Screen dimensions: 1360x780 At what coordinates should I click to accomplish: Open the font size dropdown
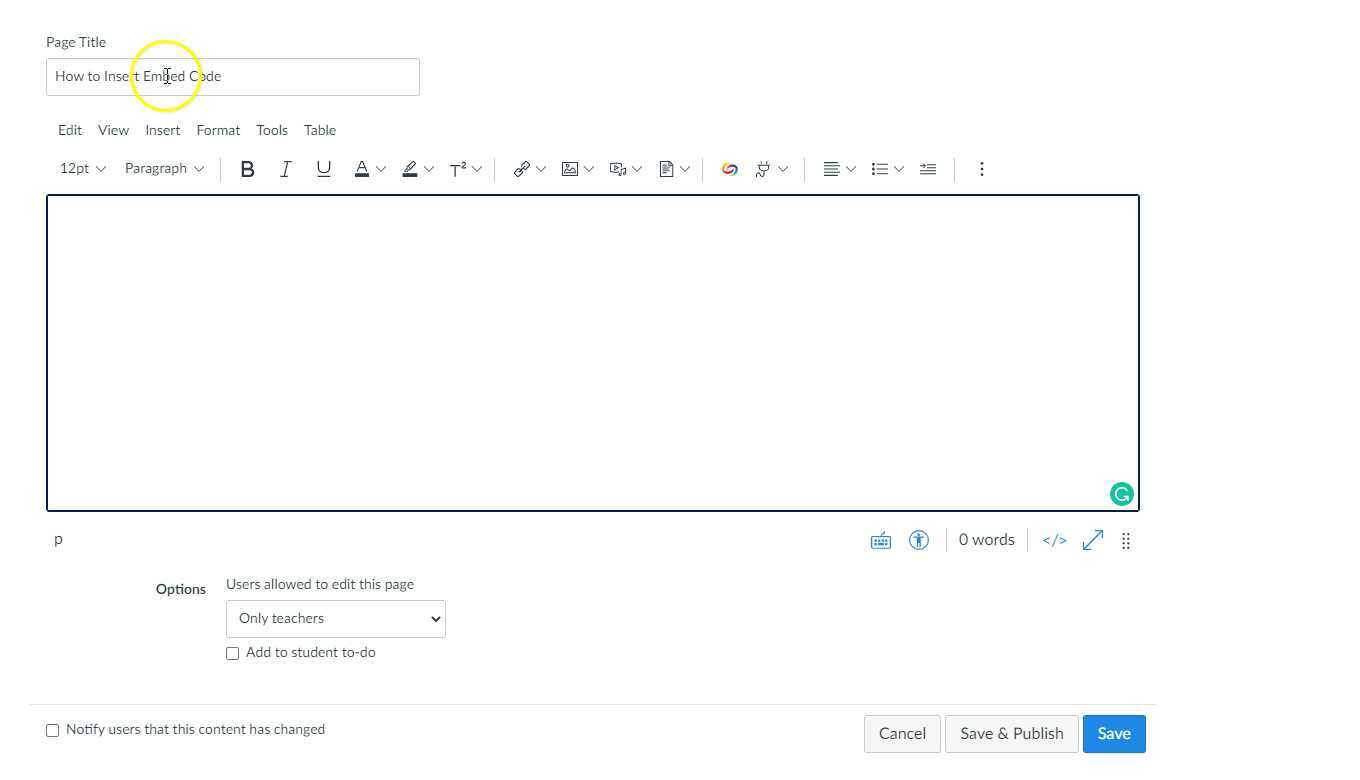(80, 168)
